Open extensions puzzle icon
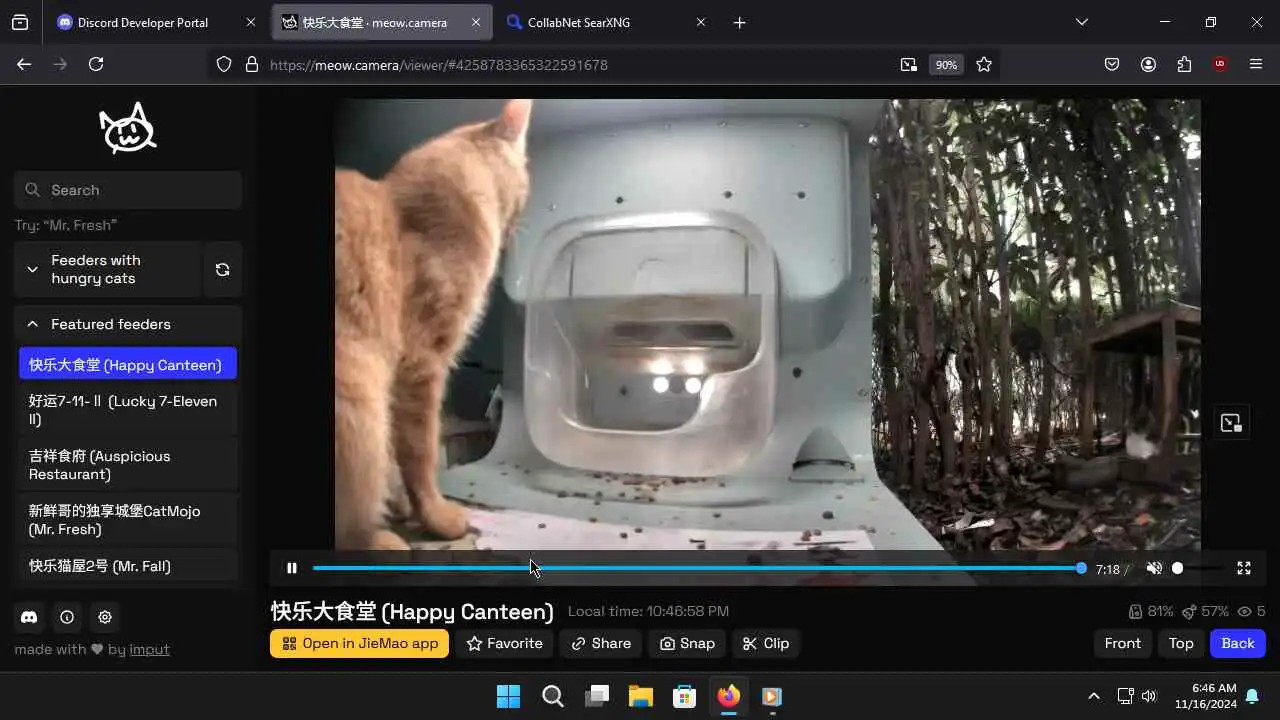Screen dimensions: 1280x720 tap(1184, 64)
